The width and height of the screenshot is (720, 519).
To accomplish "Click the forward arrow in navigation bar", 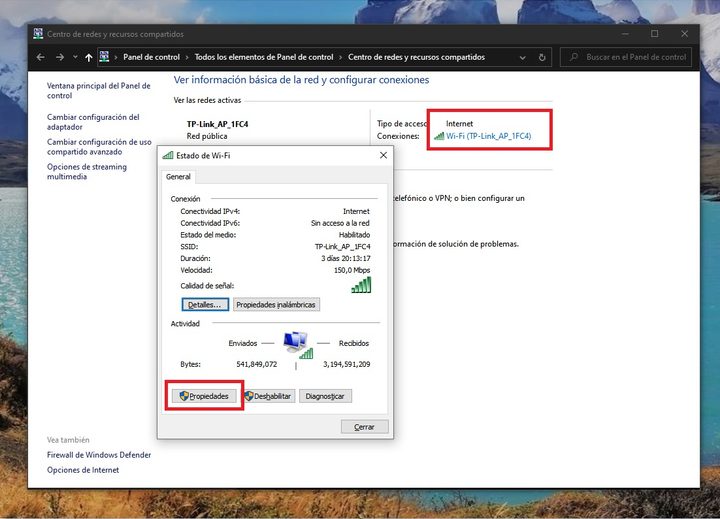I will (59, 57).
